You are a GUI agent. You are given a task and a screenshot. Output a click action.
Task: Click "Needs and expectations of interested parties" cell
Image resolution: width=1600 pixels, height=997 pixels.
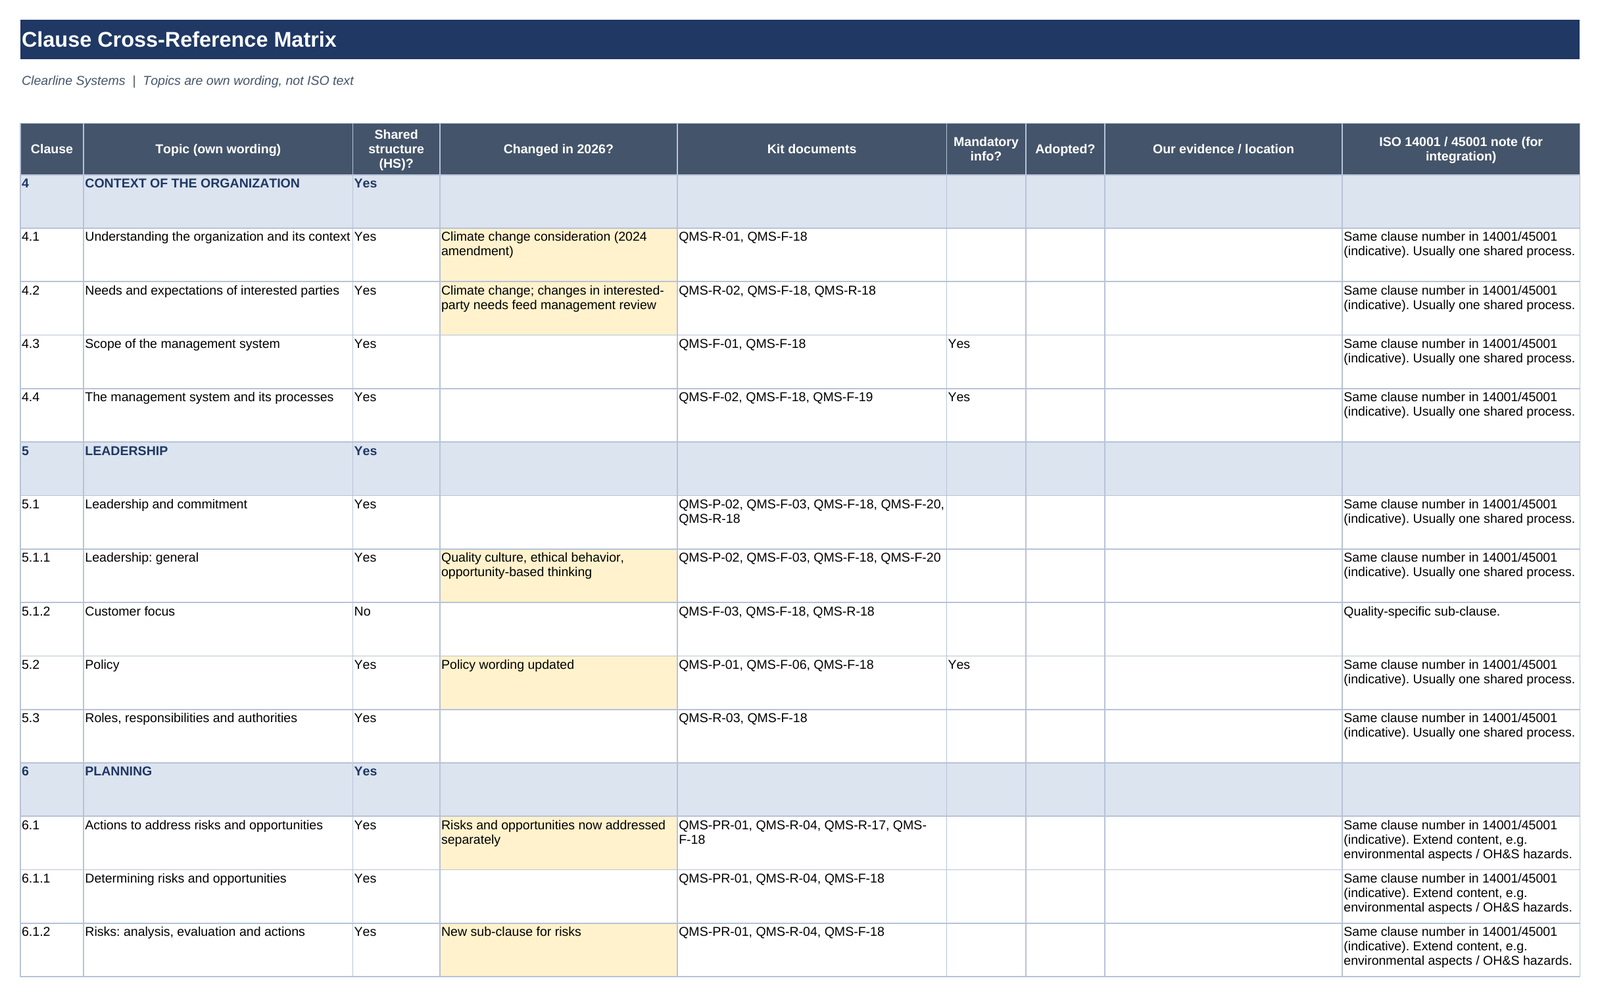pyautogui.click(x=218, y=308)
